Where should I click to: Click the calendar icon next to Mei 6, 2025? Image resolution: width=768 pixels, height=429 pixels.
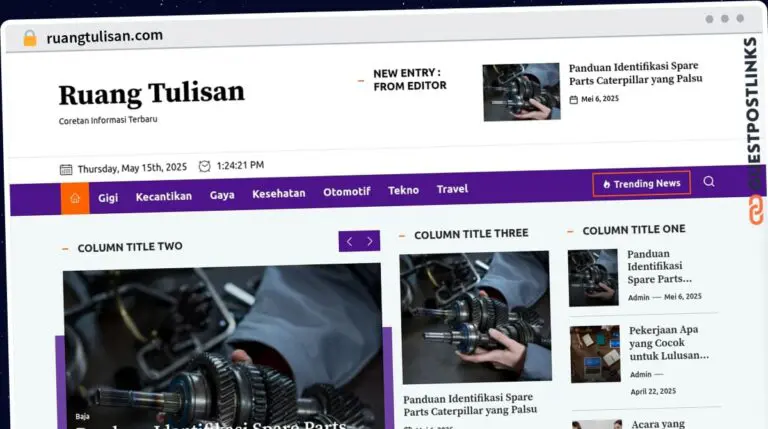(573, 99)
